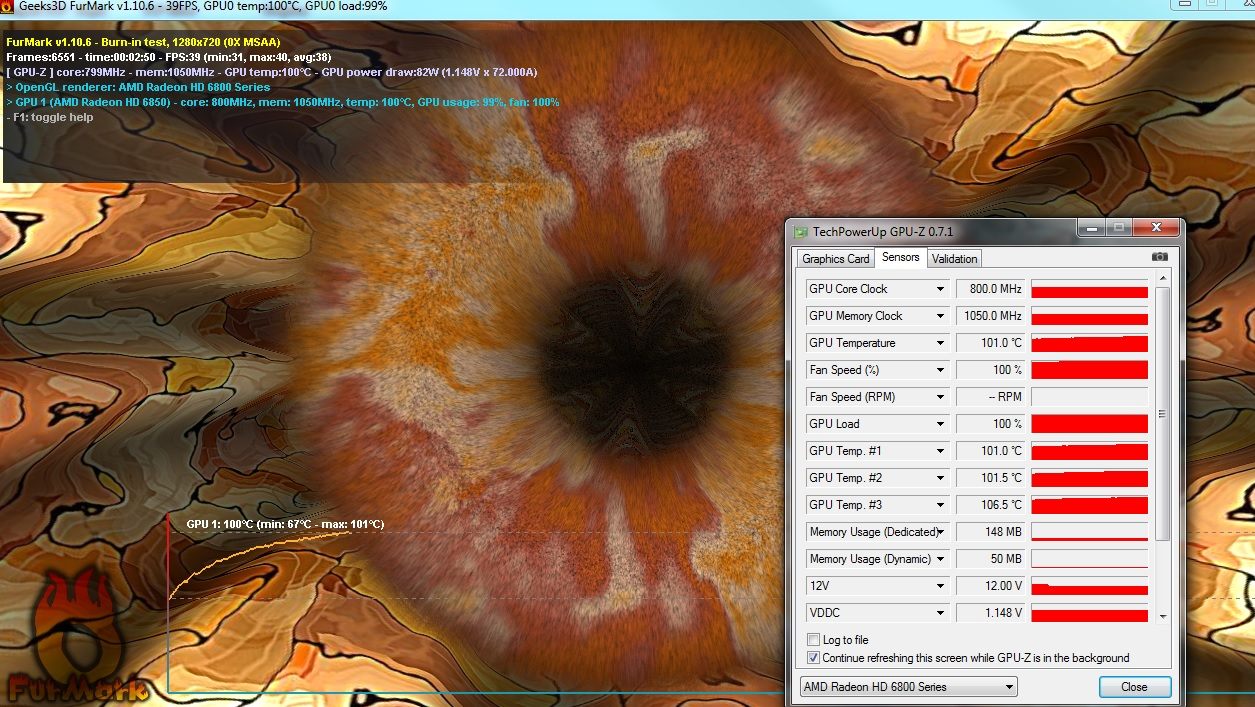Click the "TechPowerUp GPU-Z 0.7.1" title text
Image resolution: width=1255 pixels, height=707 pixels.
[883, 232]
